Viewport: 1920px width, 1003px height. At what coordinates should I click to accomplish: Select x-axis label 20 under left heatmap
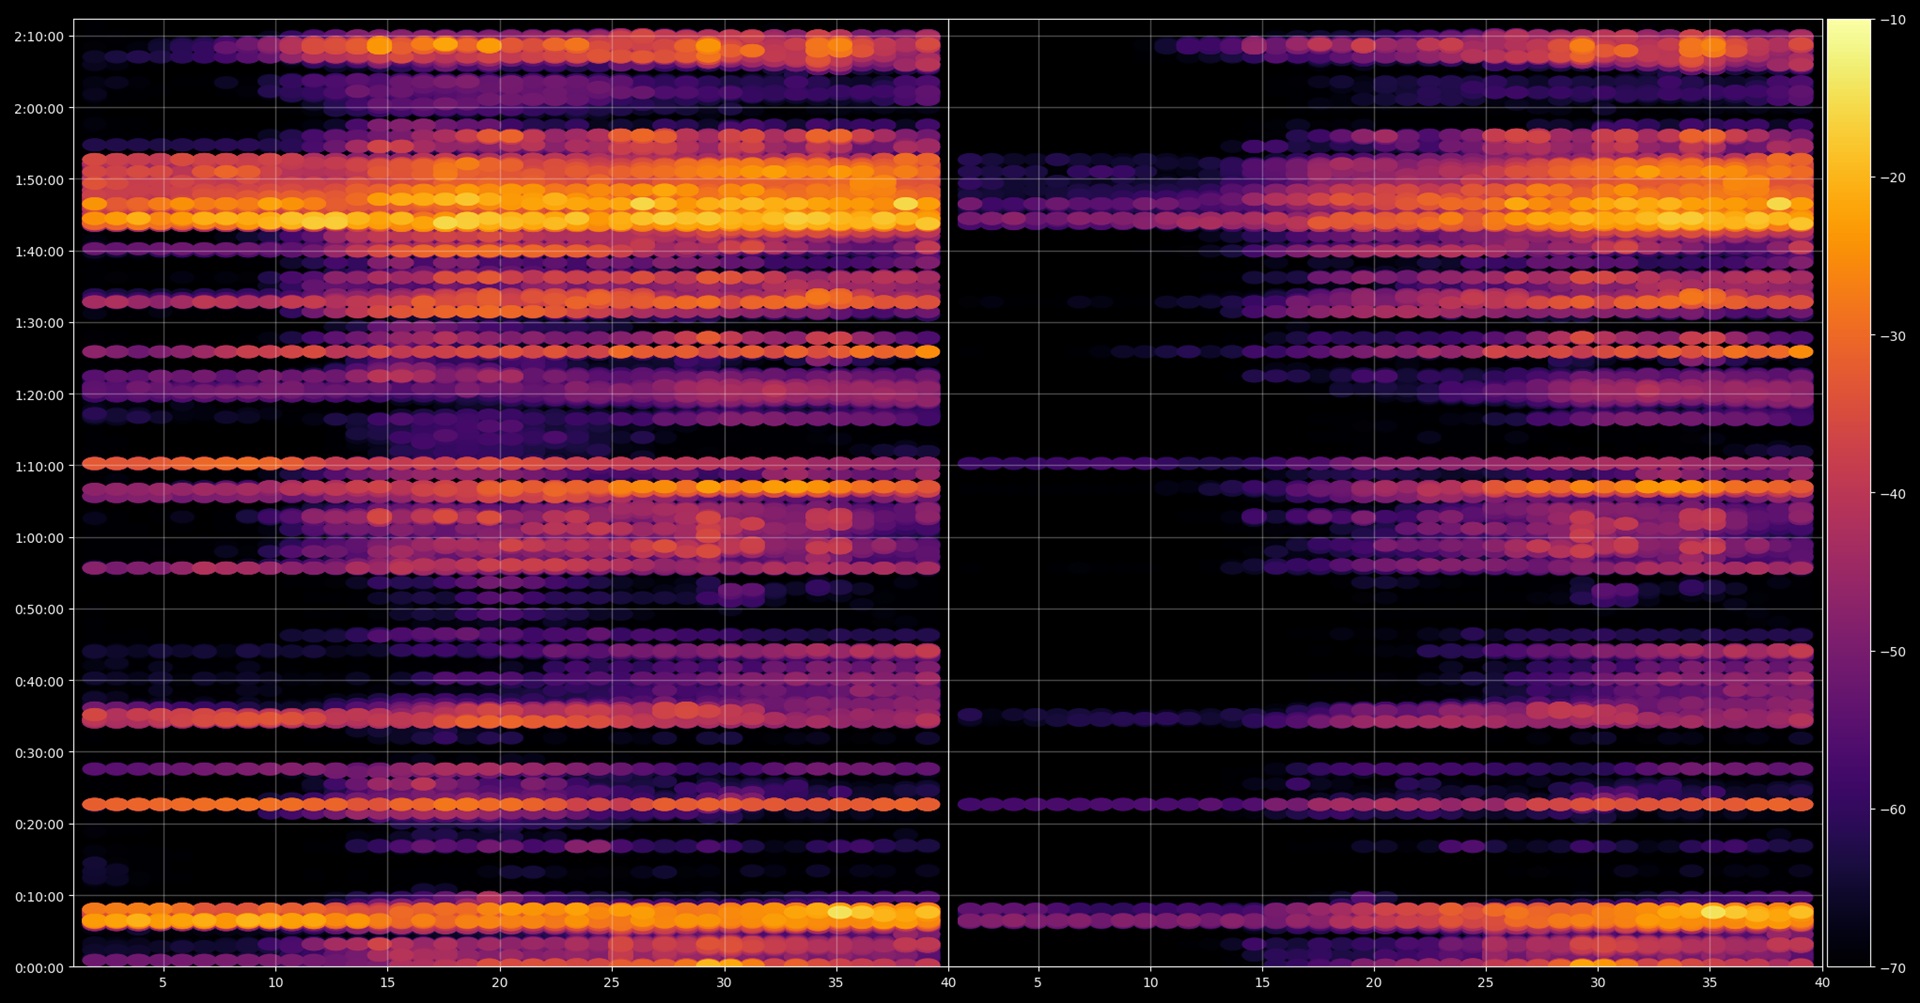[x=499, y=982]
